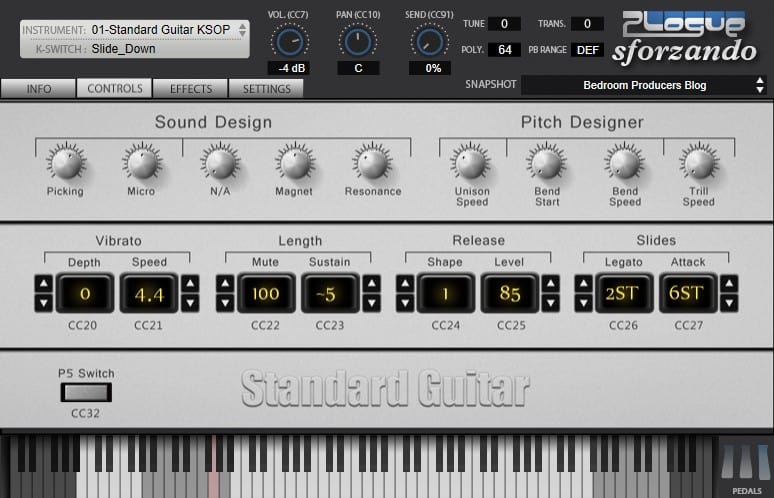Click the Bend Start knob

(547, 162)
